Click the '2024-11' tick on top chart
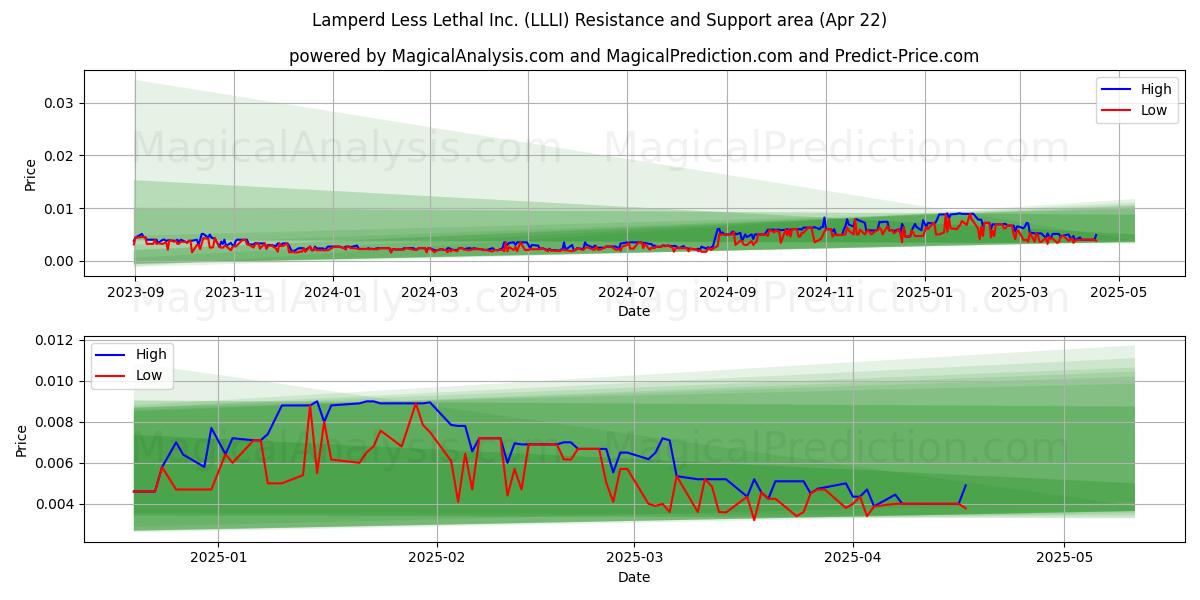 826,291
